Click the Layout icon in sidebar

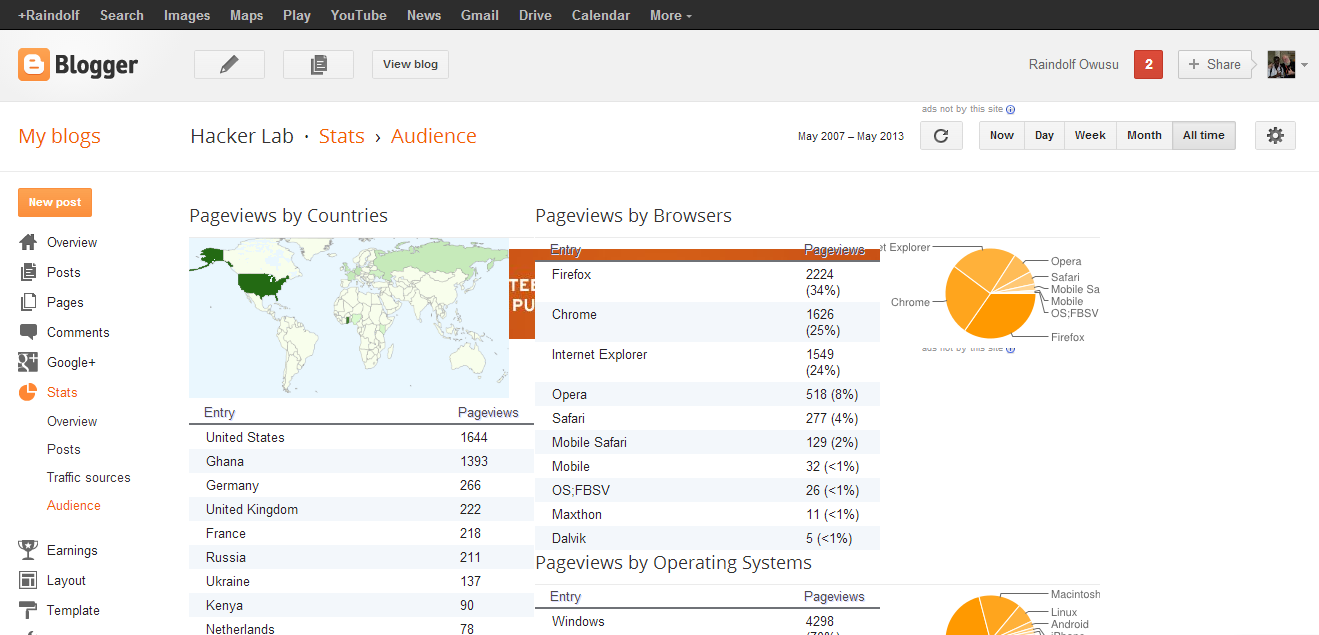pos(28,580)
